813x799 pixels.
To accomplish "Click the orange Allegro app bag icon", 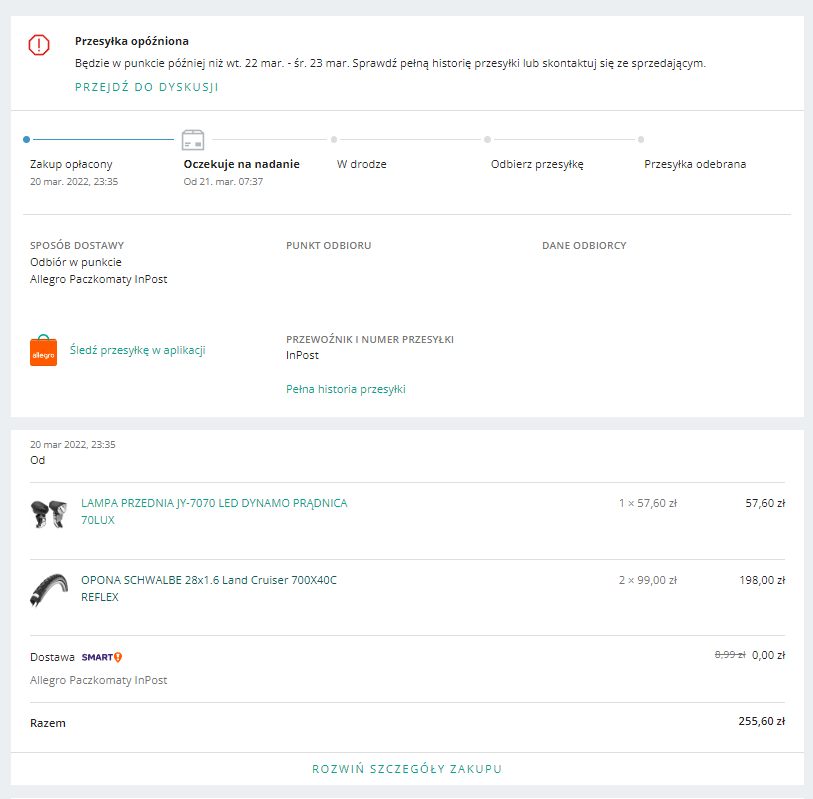I will point(44,351).
